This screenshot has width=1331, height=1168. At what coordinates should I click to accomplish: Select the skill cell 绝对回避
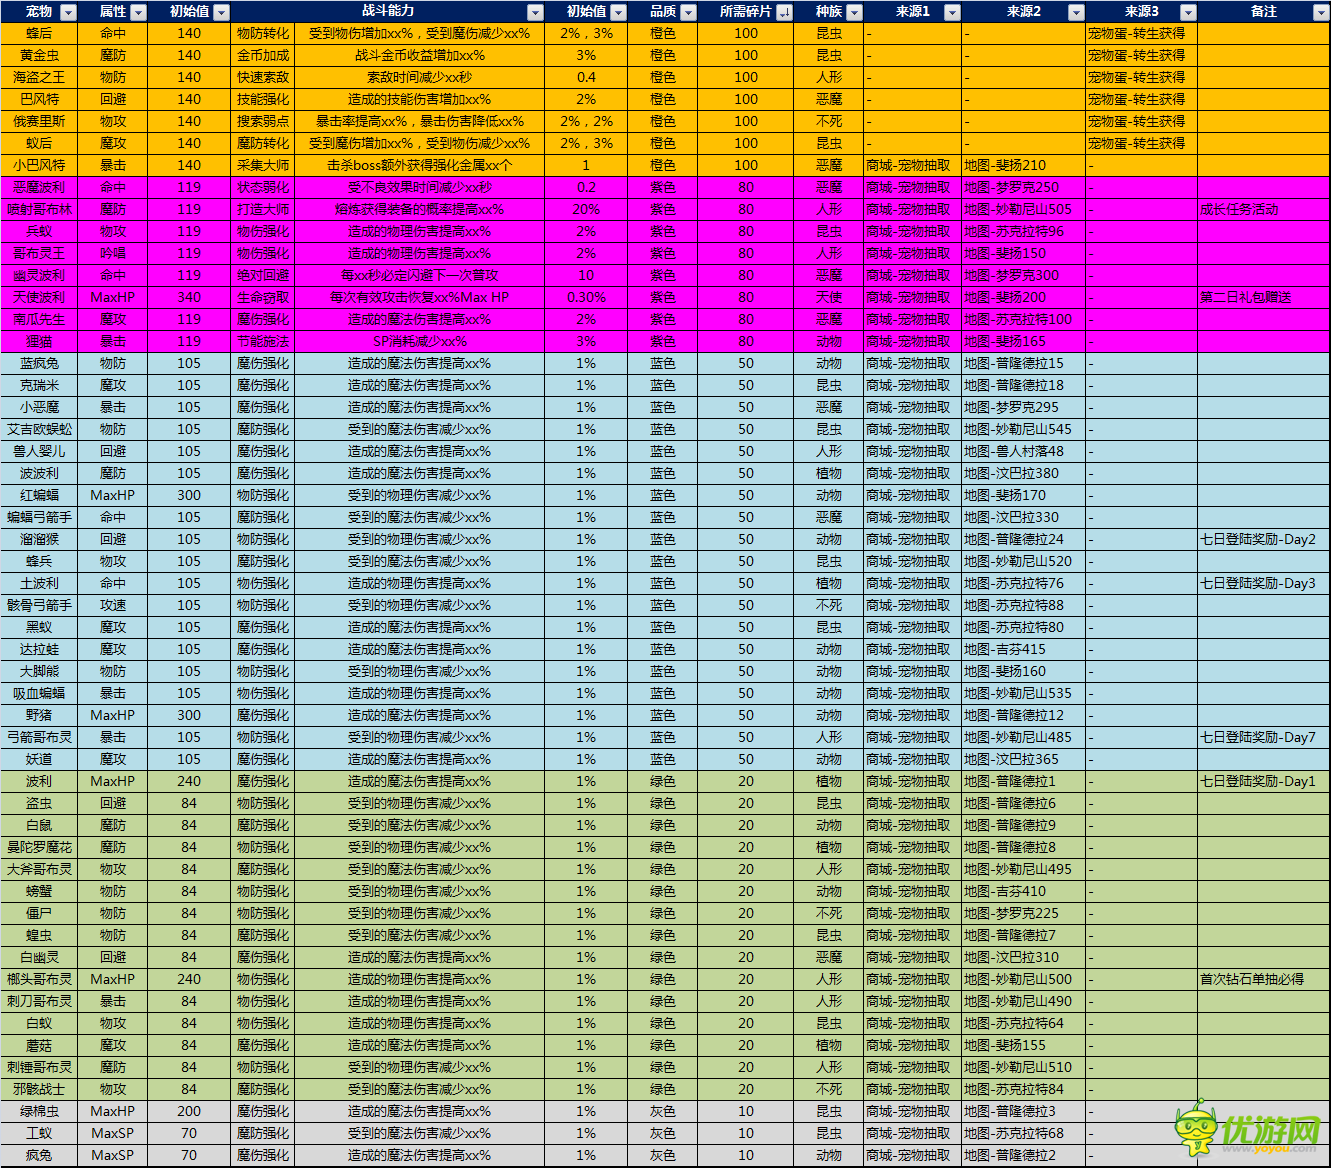(x=263, y=275)
